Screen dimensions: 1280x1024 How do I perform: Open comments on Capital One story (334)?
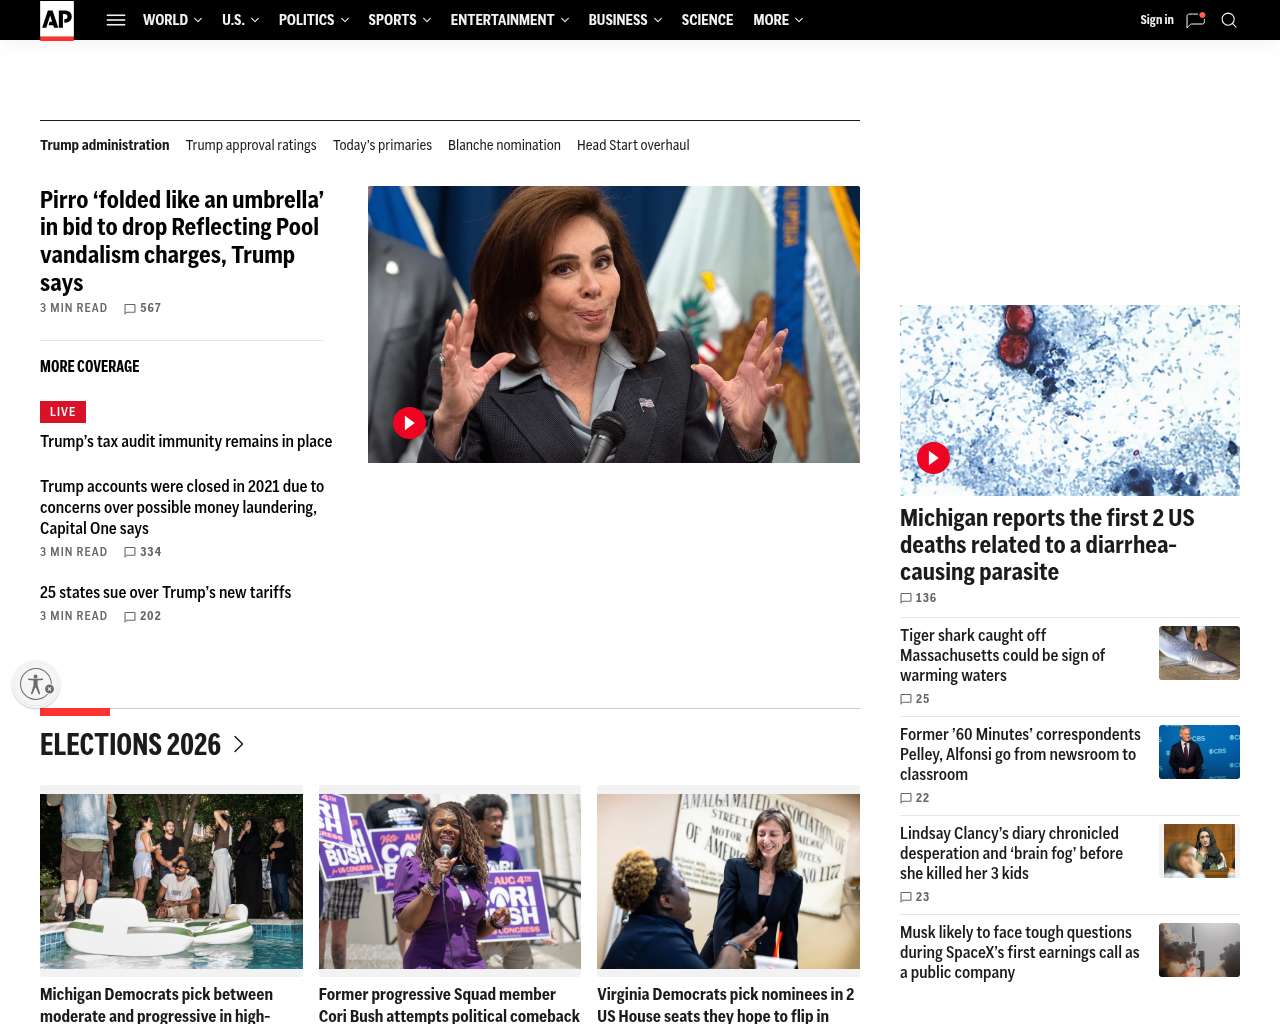point(142,552)
